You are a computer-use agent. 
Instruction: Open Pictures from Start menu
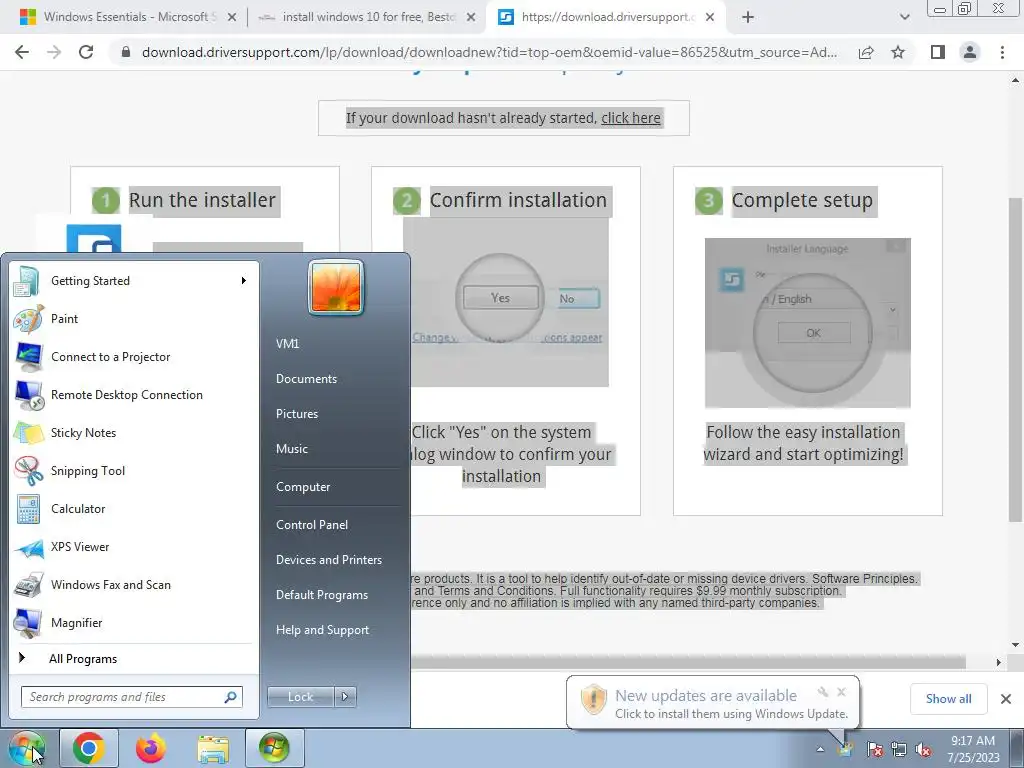(296, 414)
